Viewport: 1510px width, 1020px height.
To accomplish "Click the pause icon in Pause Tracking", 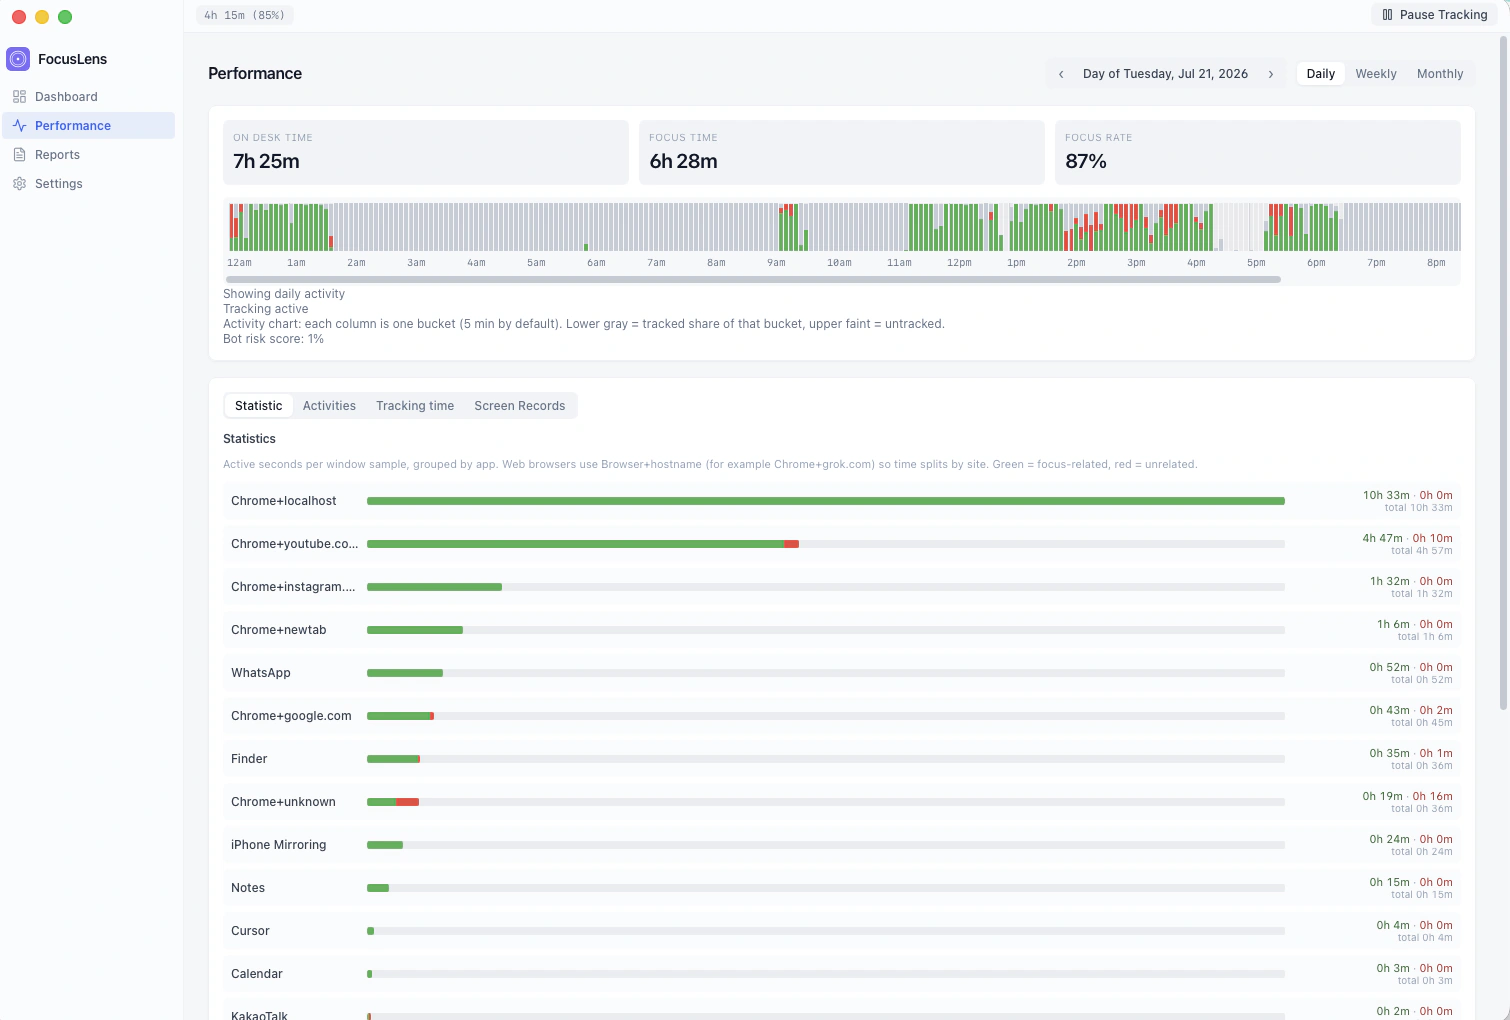I will [x=1387, y=15].
